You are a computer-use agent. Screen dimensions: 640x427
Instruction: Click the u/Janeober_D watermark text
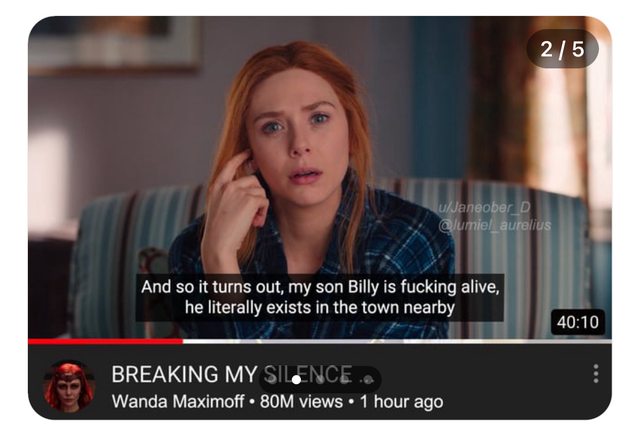point(484,207)
